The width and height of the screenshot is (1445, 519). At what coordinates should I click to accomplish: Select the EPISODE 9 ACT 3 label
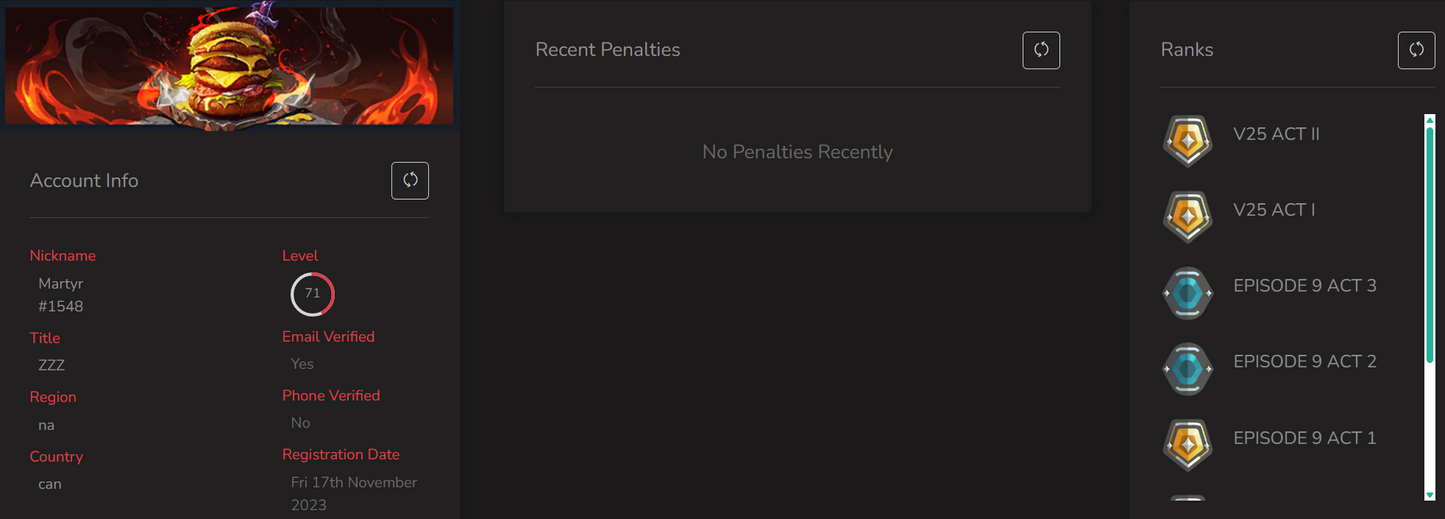(x=1304, y=286)
